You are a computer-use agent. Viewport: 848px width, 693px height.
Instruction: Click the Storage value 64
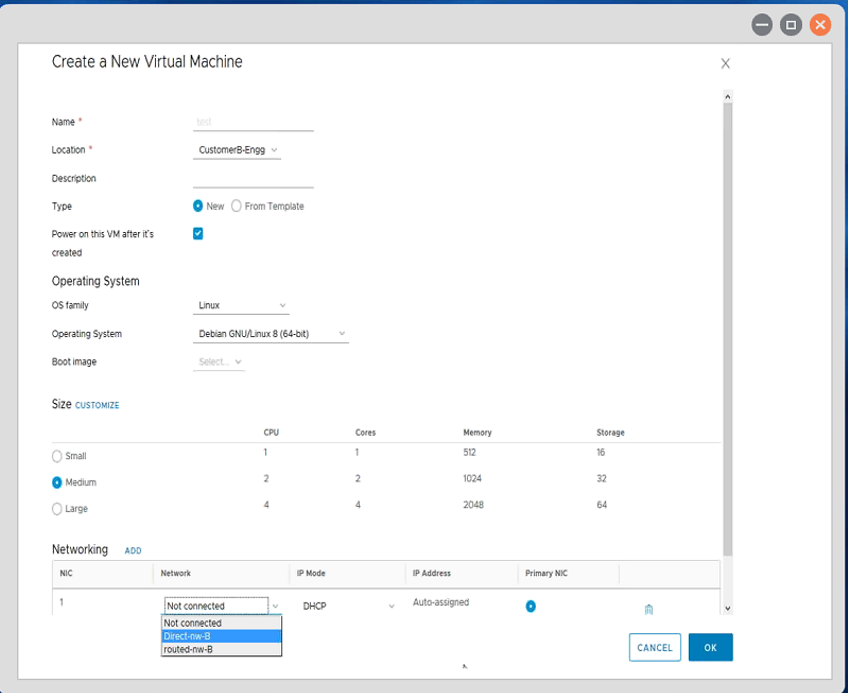(x=601, y=505)
